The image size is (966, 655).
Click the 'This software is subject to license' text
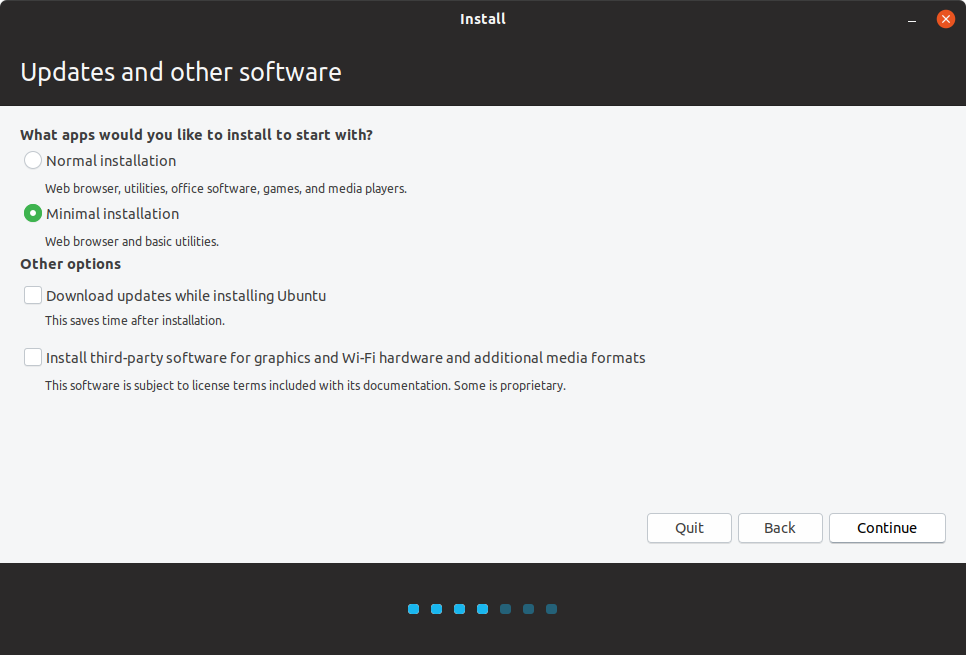point(306,386)
